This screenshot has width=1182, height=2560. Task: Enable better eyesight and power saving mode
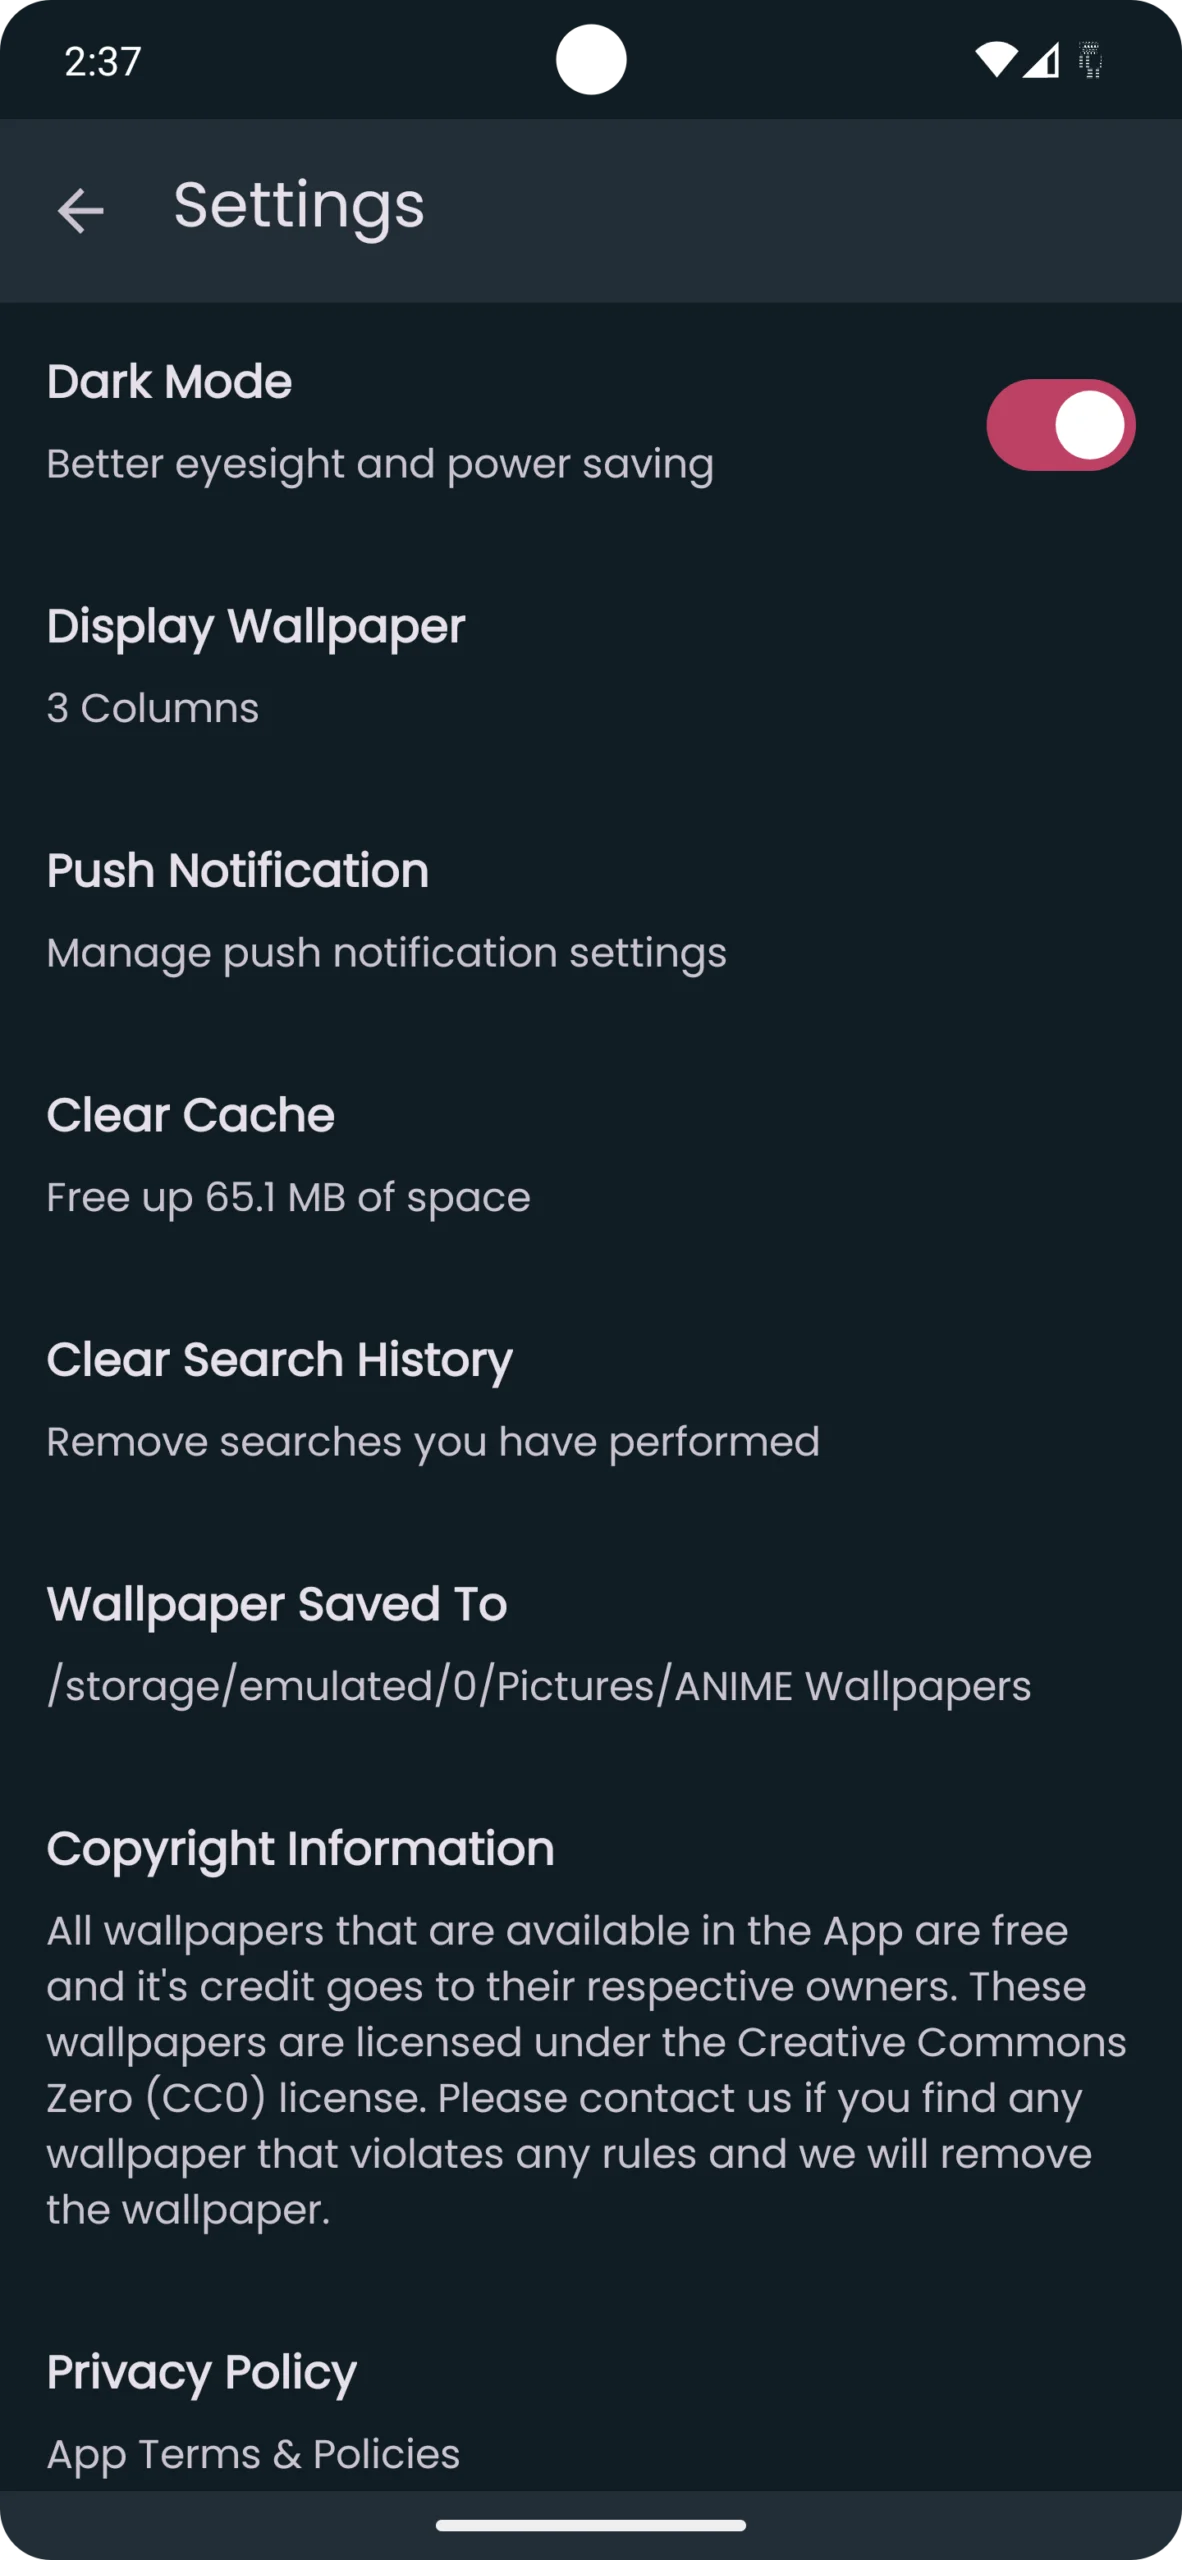coord(1061,424)
